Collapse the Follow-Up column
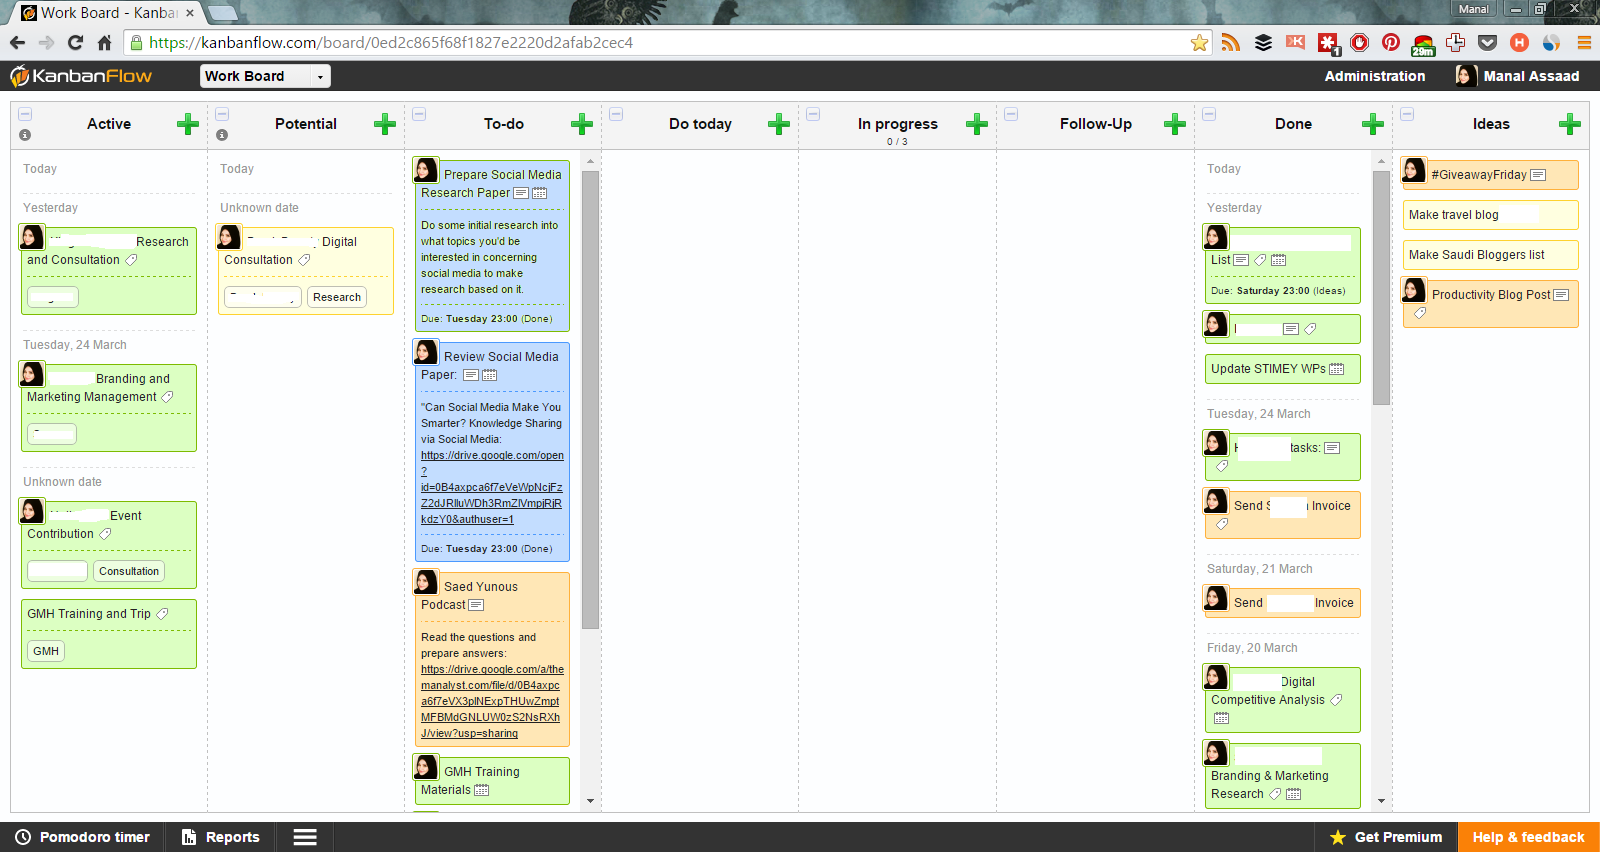Viewport: 1600px width, 852px height. 1011,114
